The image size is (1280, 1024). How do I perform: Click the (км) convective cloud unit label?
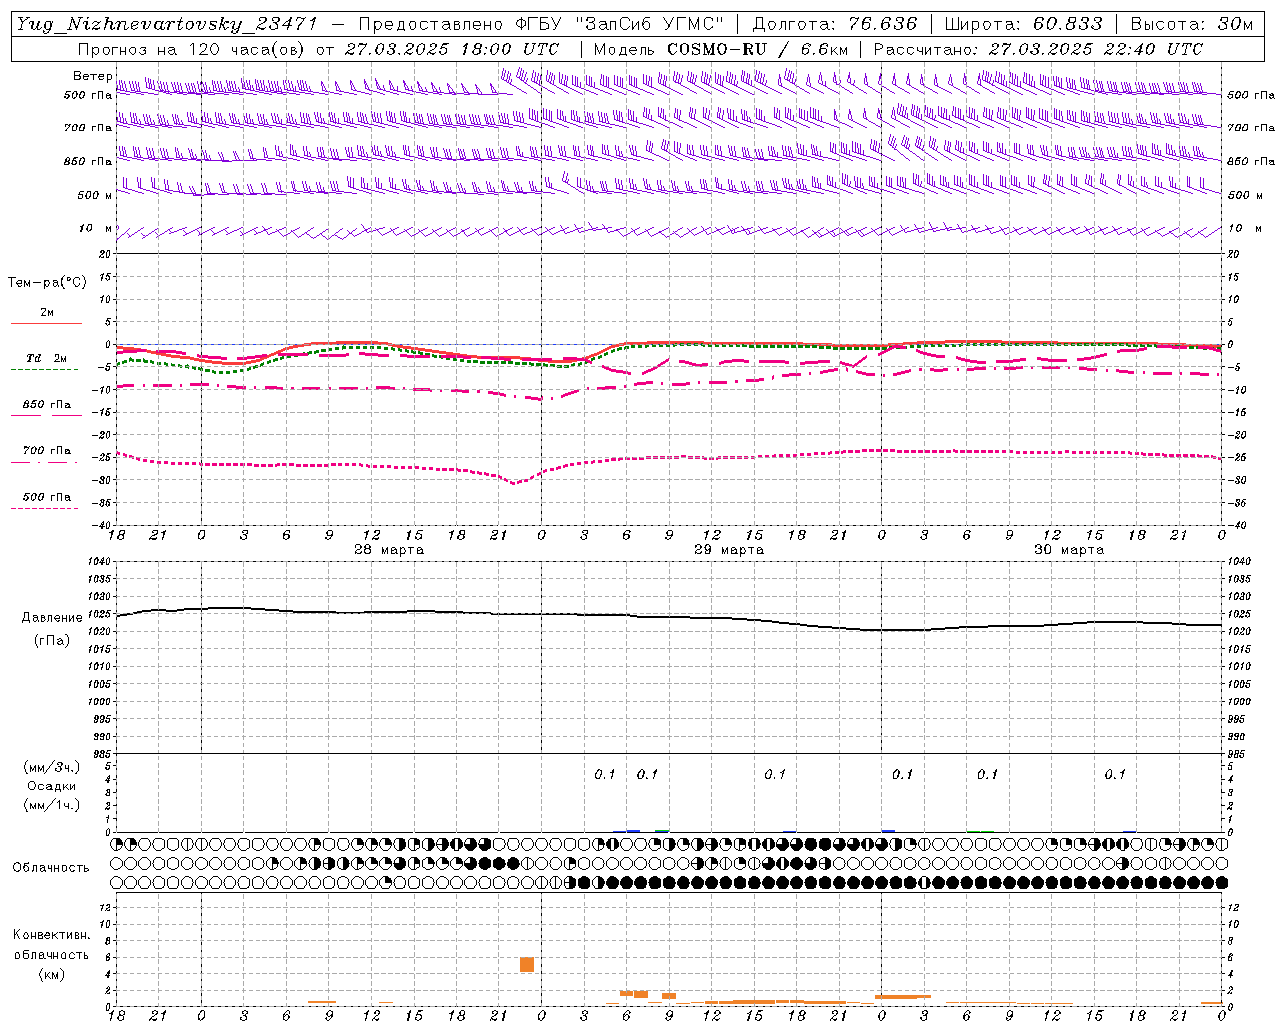[x=52, y=973]
